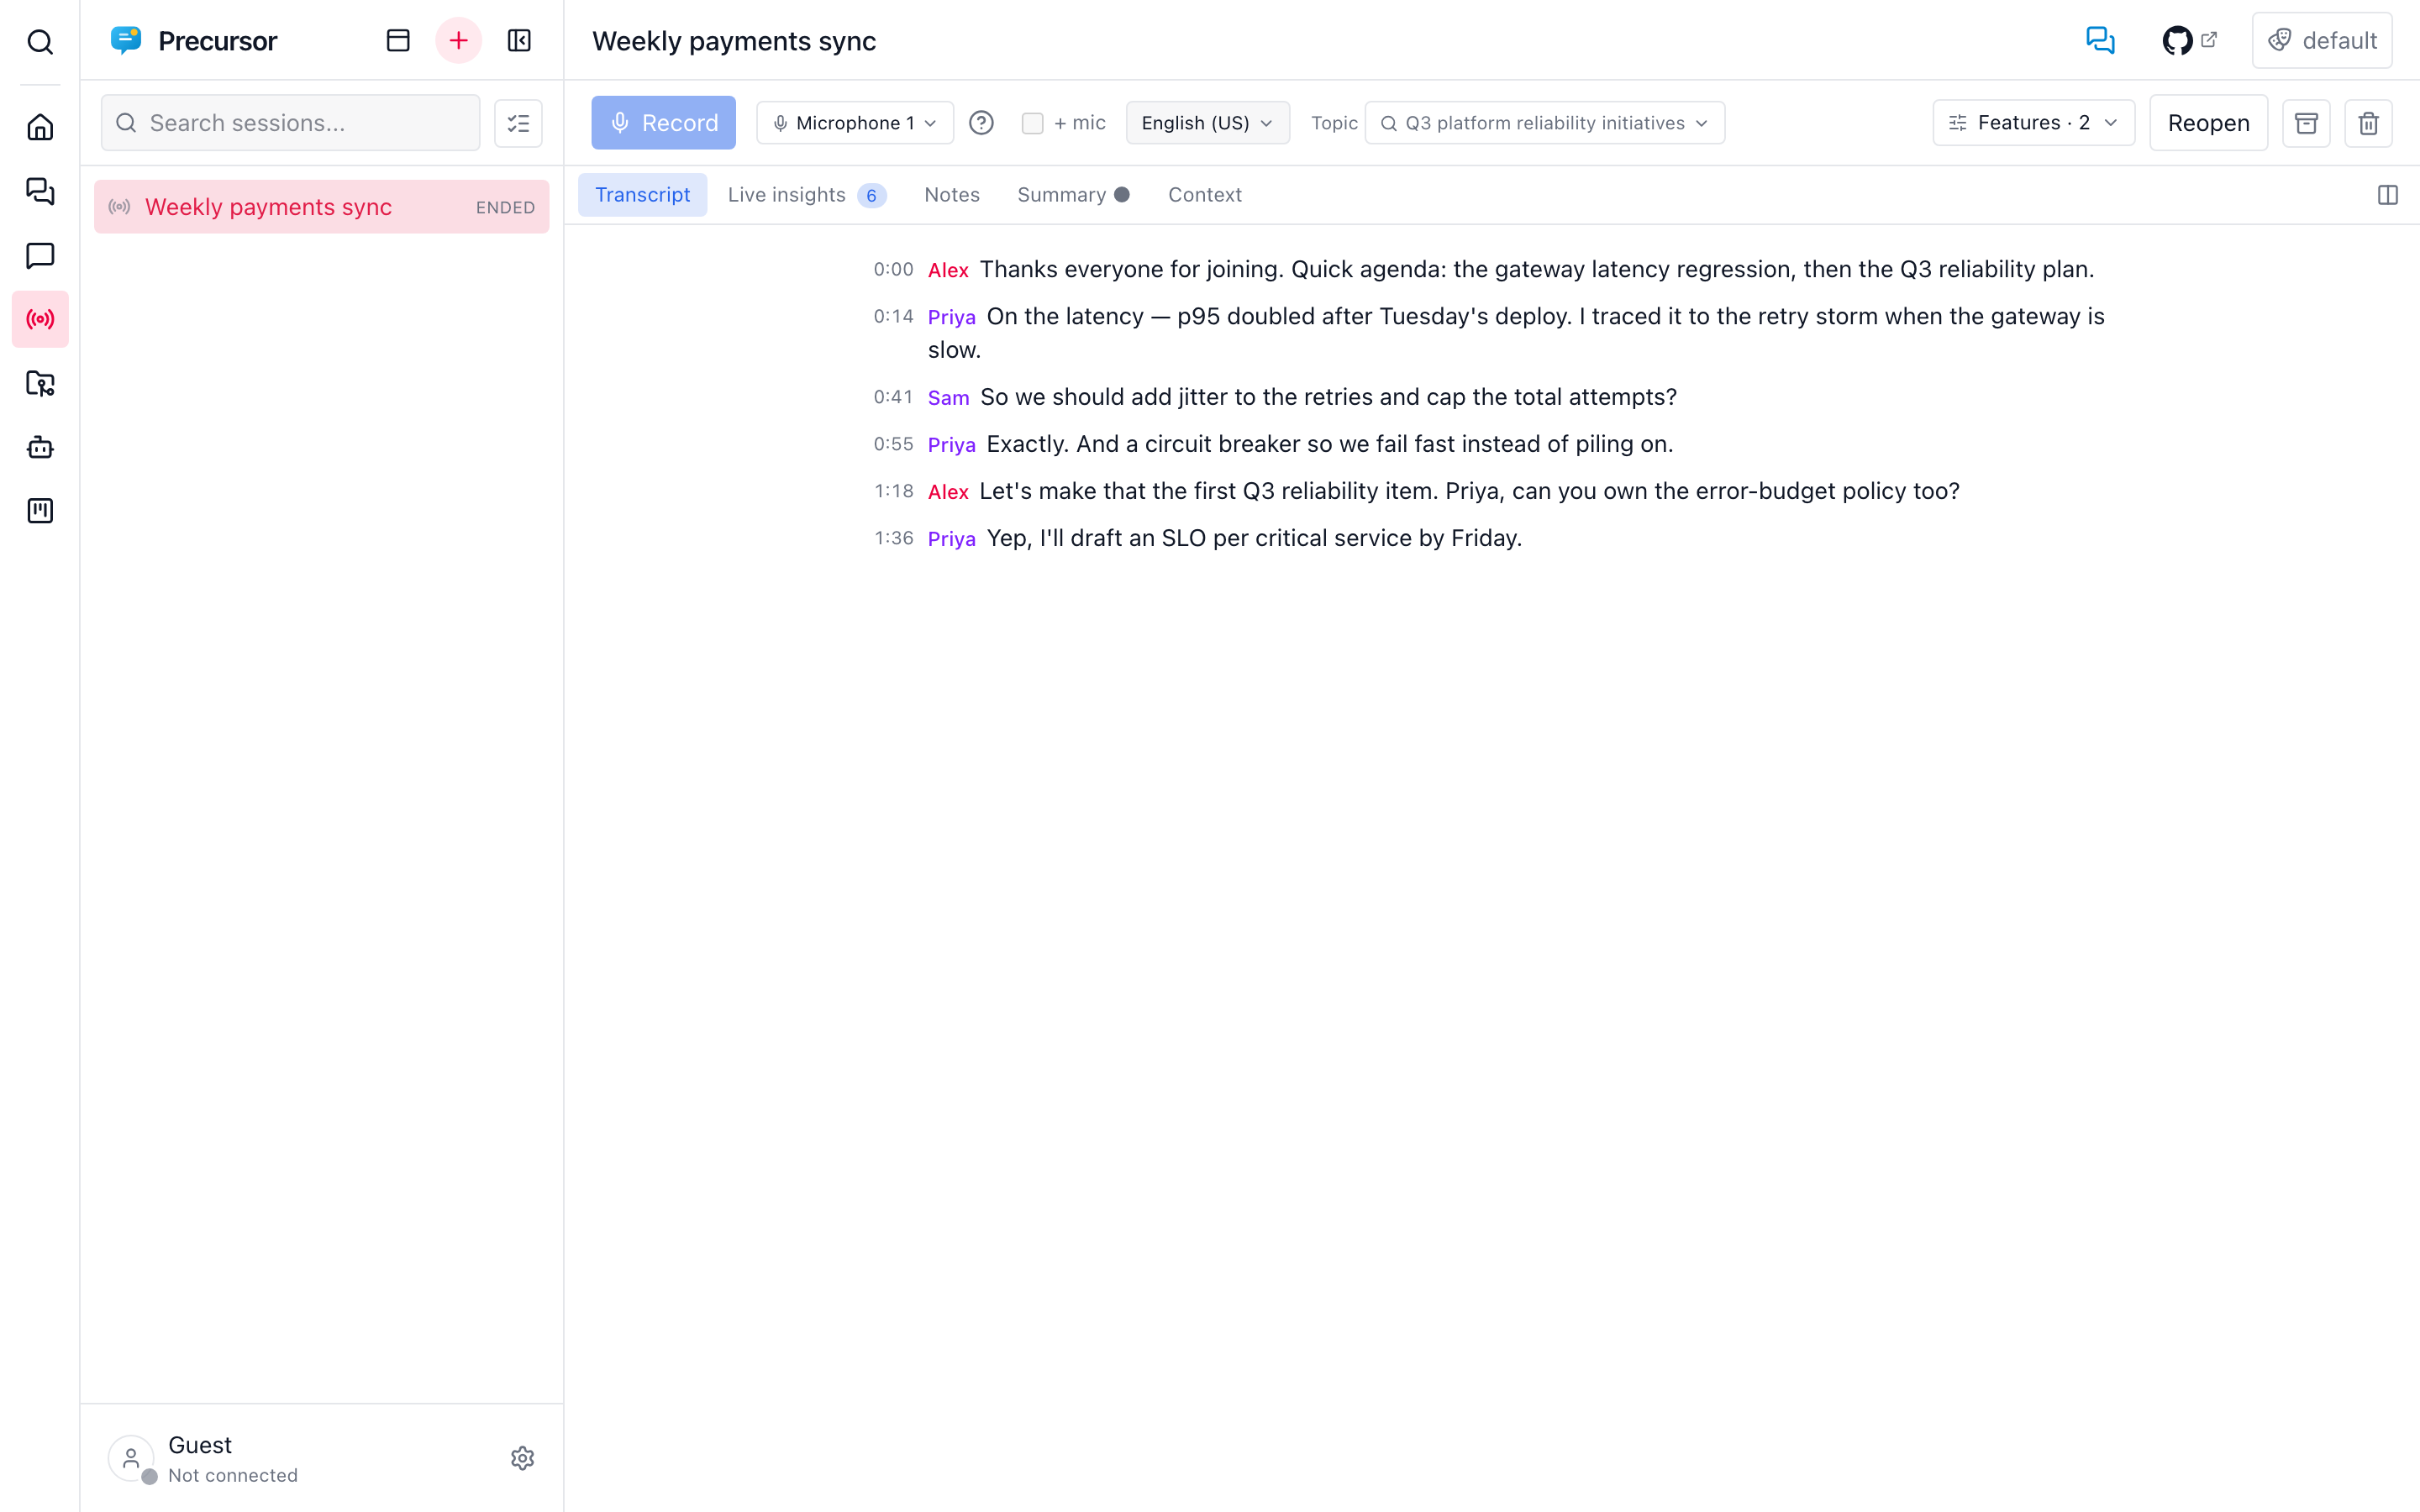The image size is (2420, 1512).
Task: Click the Weekly payments sync page title
Action: point(734,41)
